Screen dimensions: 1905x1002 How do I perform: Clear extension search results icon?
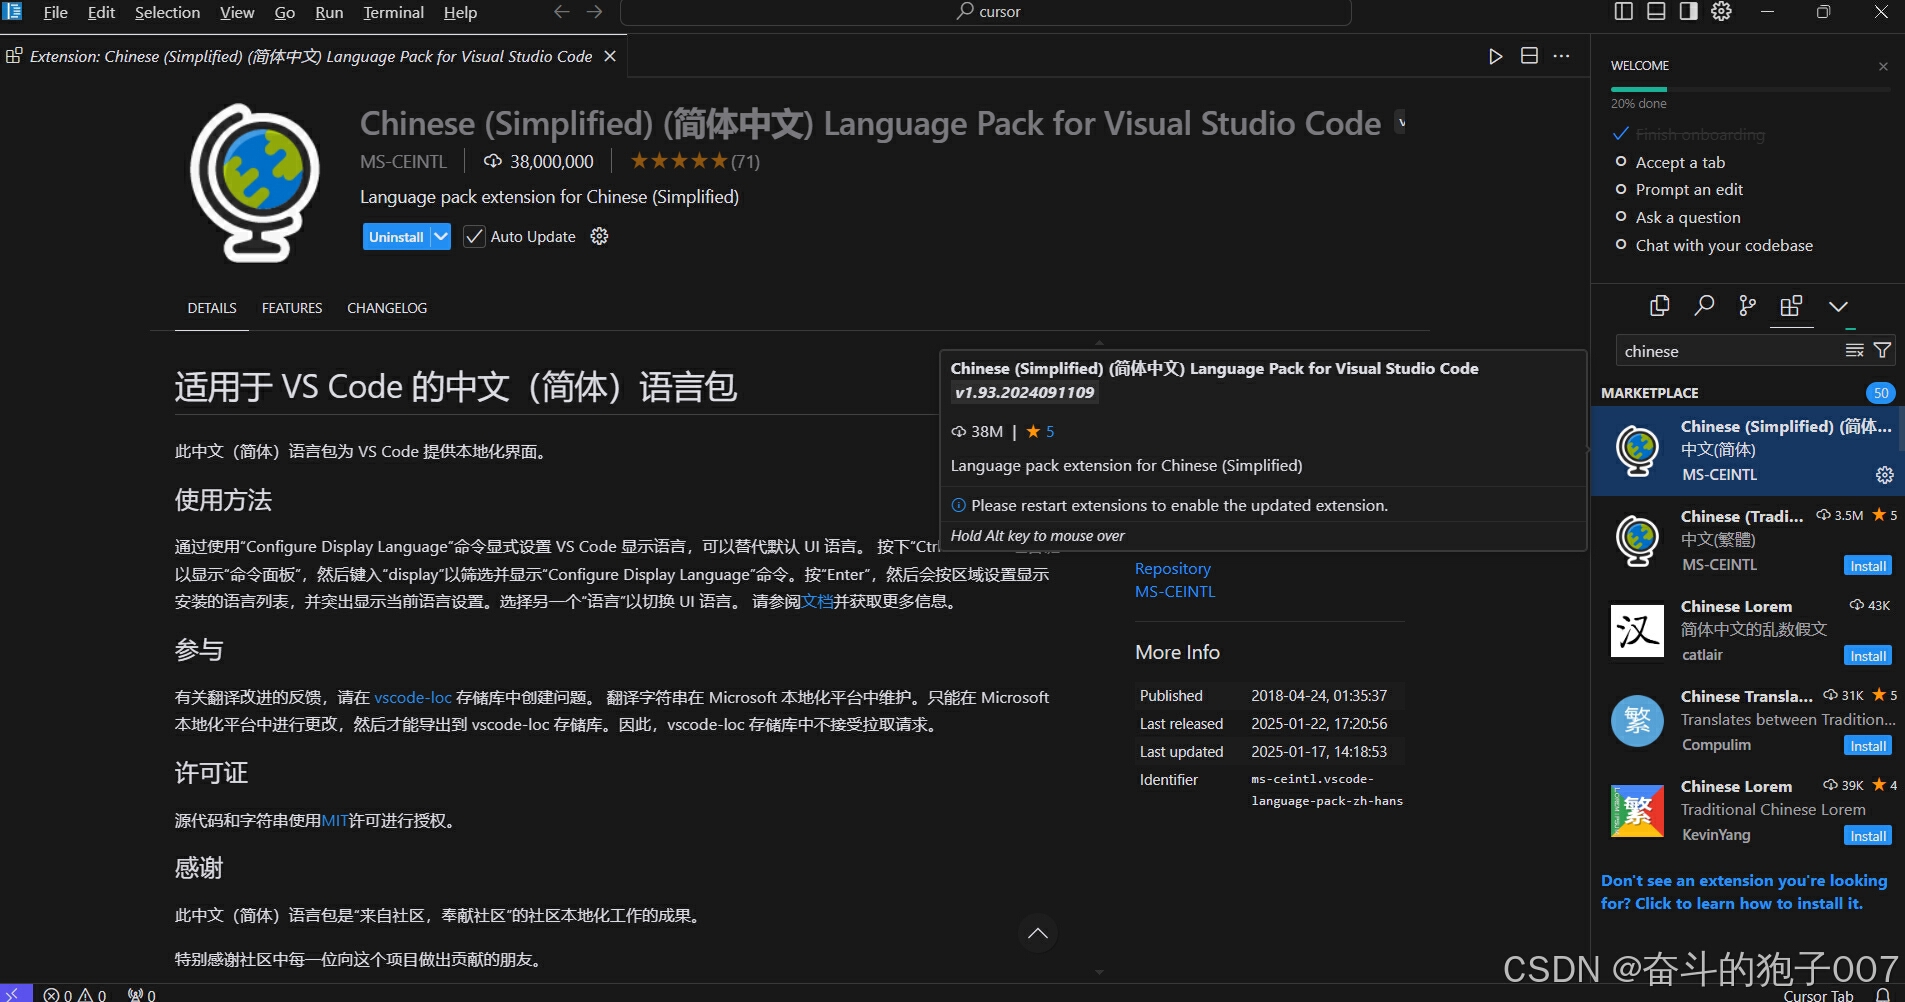tap(1854, 350)
